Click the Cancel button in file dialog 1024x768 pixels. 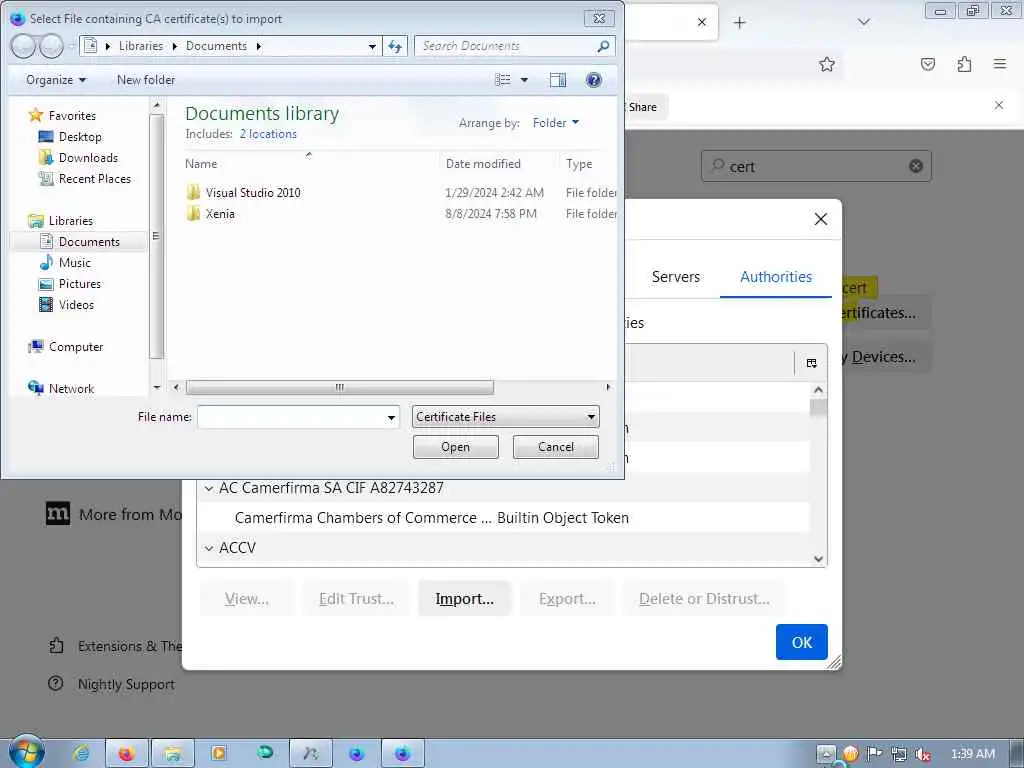coord(556,447)
